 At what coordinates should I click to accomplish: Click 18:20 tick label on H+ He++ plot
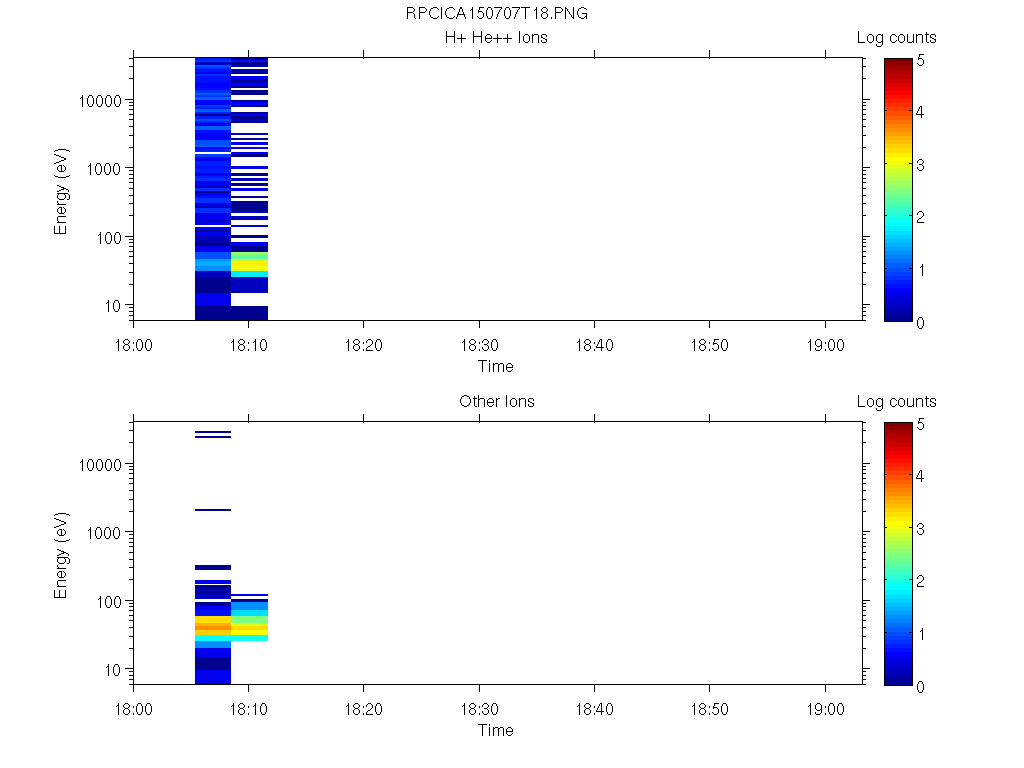pos(363,345)
